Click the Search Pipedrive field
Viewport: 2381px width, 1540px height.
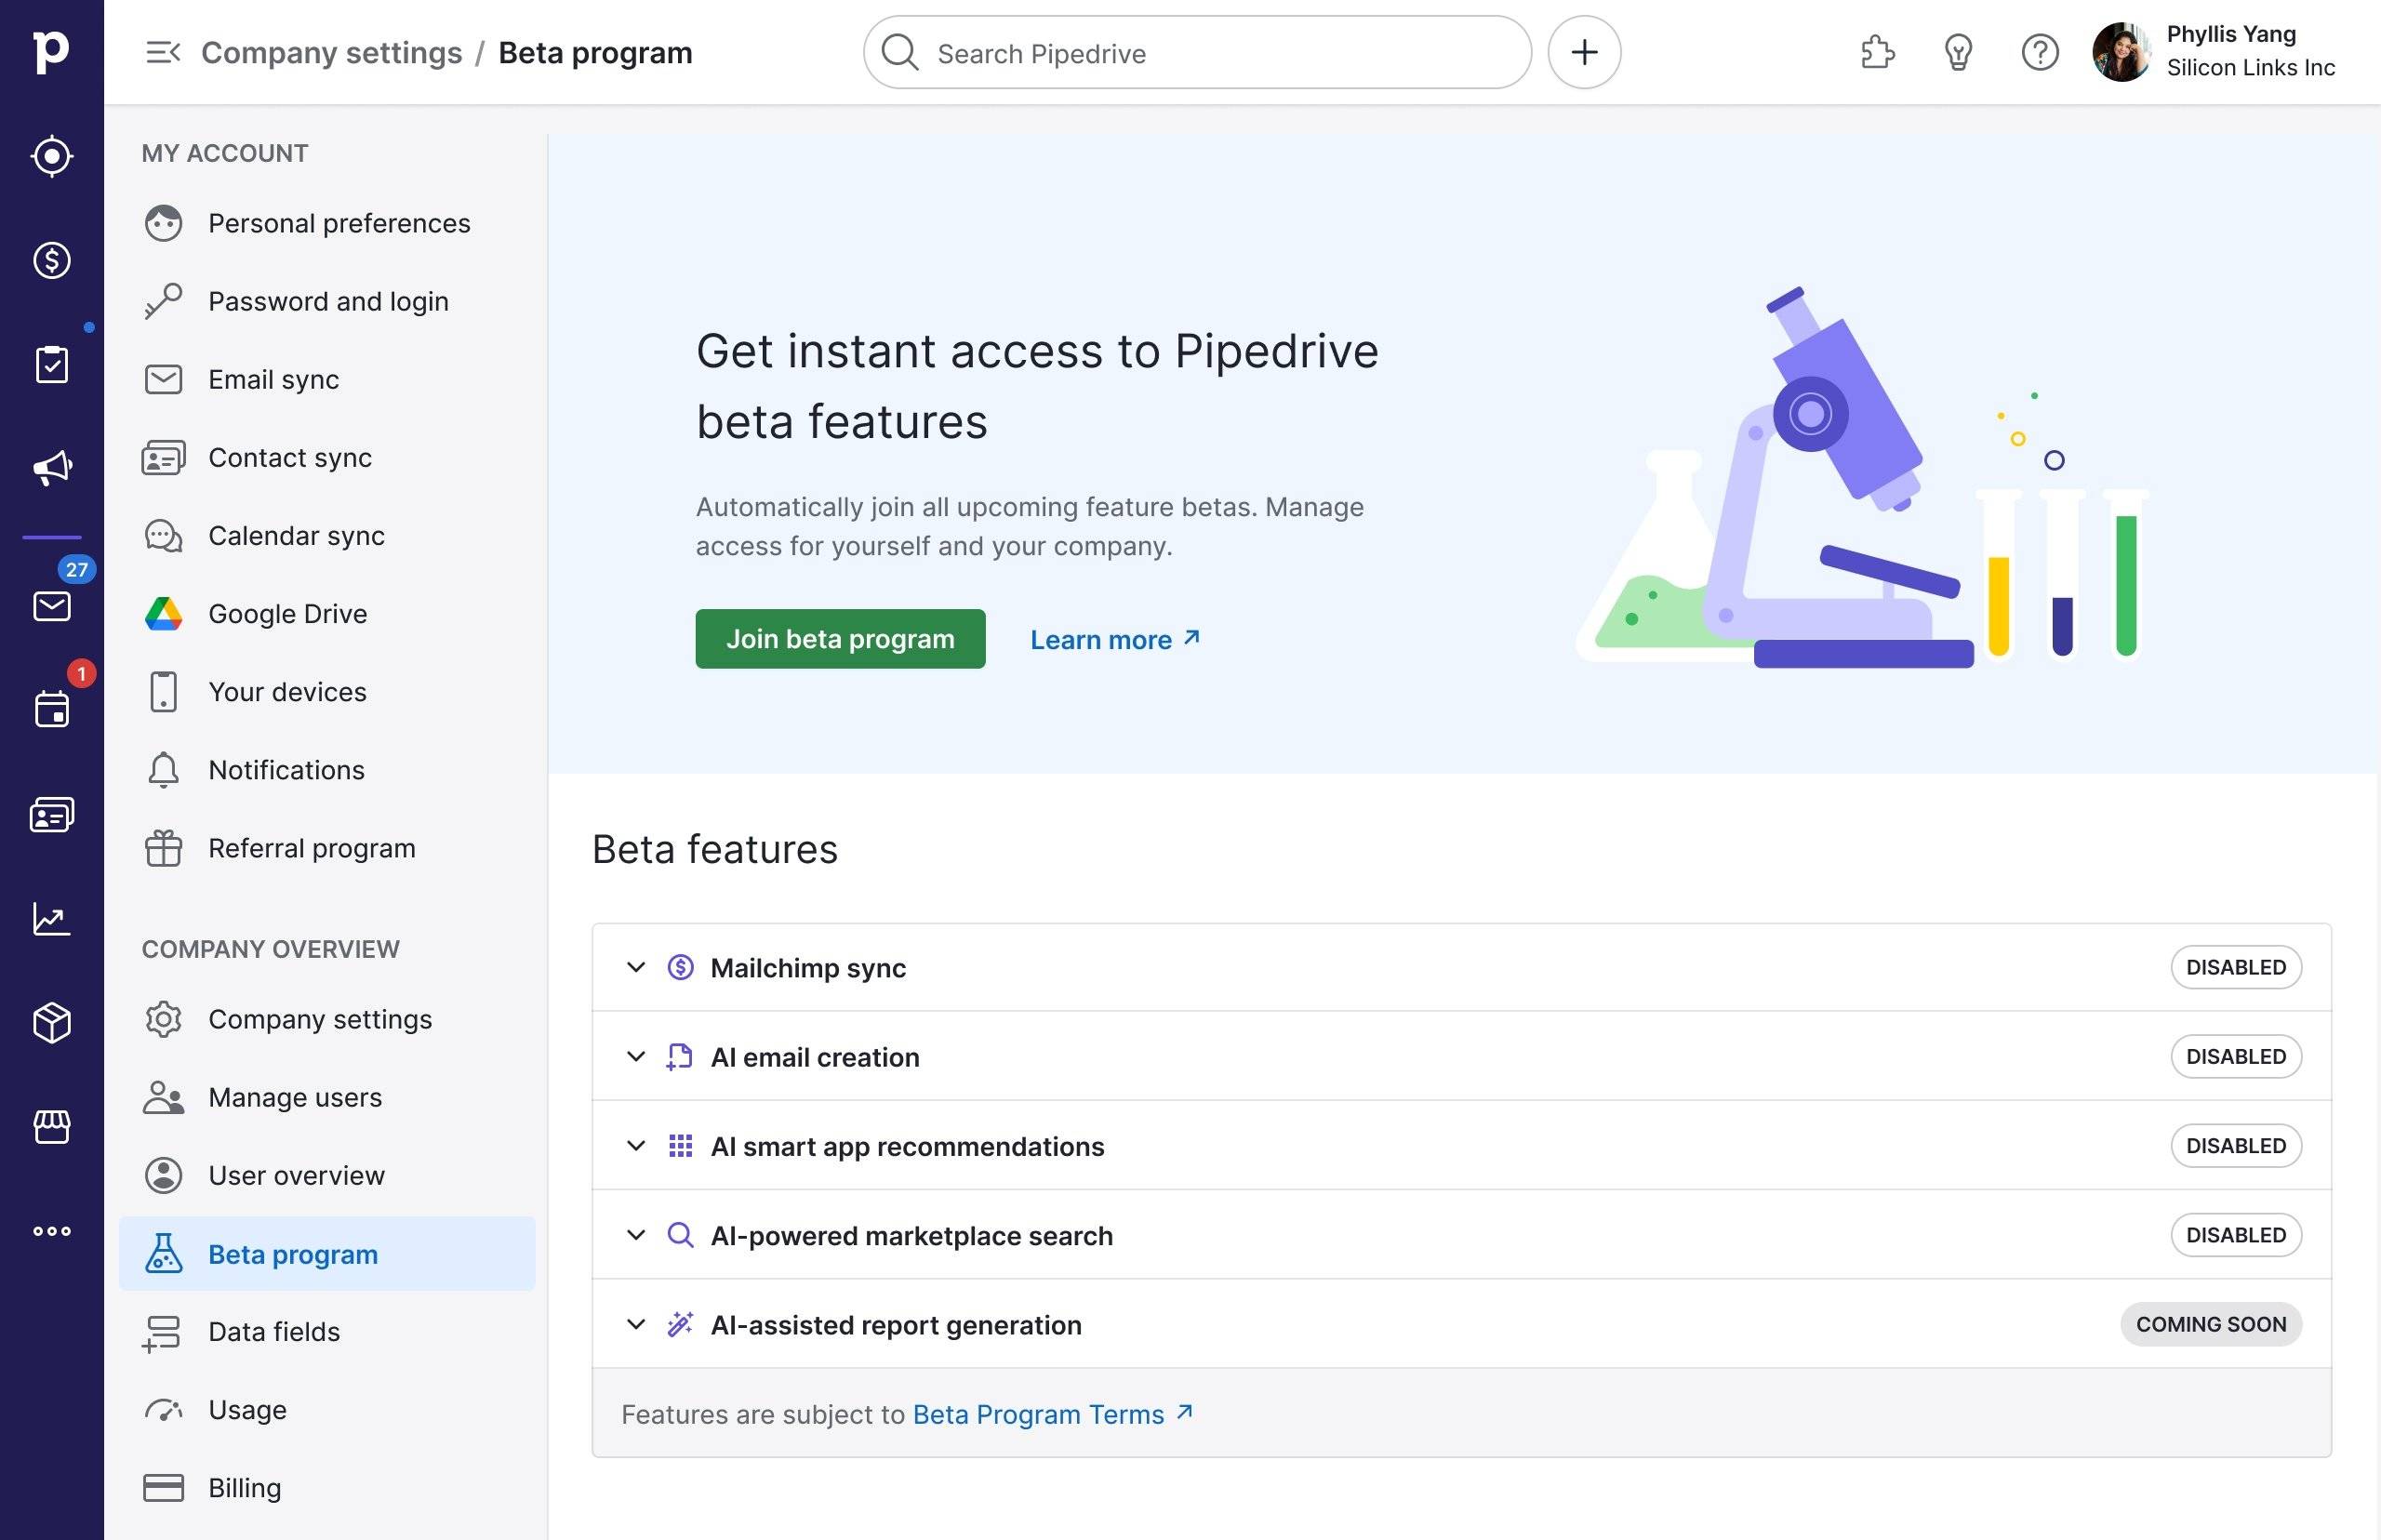1197,52
